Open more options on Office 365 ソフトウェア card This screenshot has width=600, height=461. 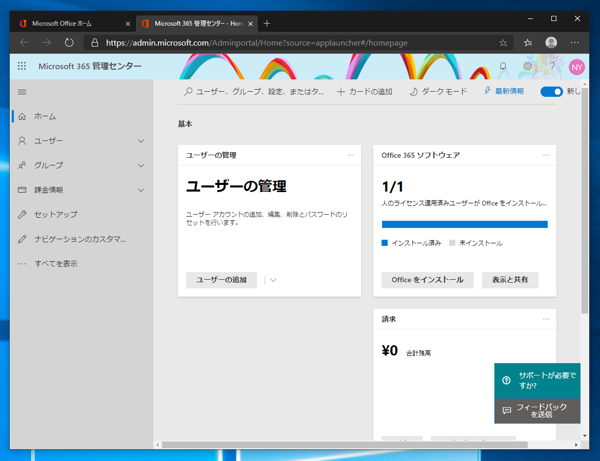click(x=546, y=155)
